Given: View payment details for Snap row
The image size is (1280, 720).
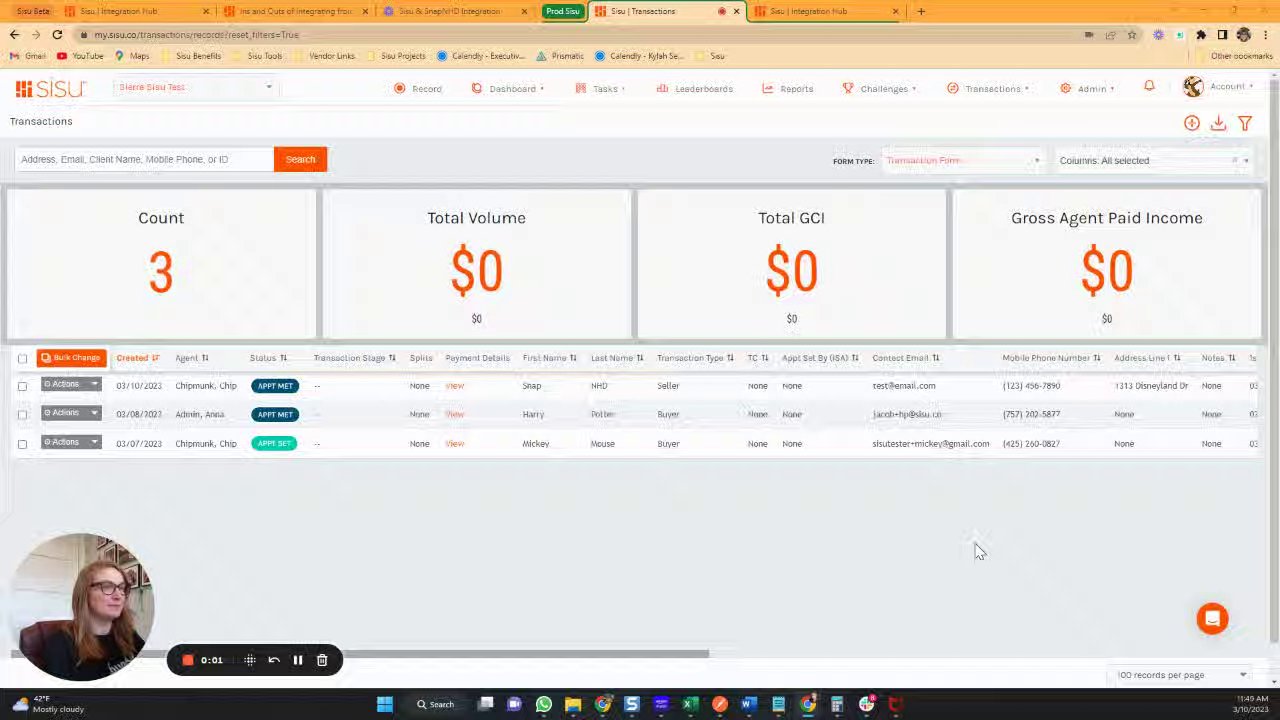Looking at the screenshot, I should (x=455, y=386).
